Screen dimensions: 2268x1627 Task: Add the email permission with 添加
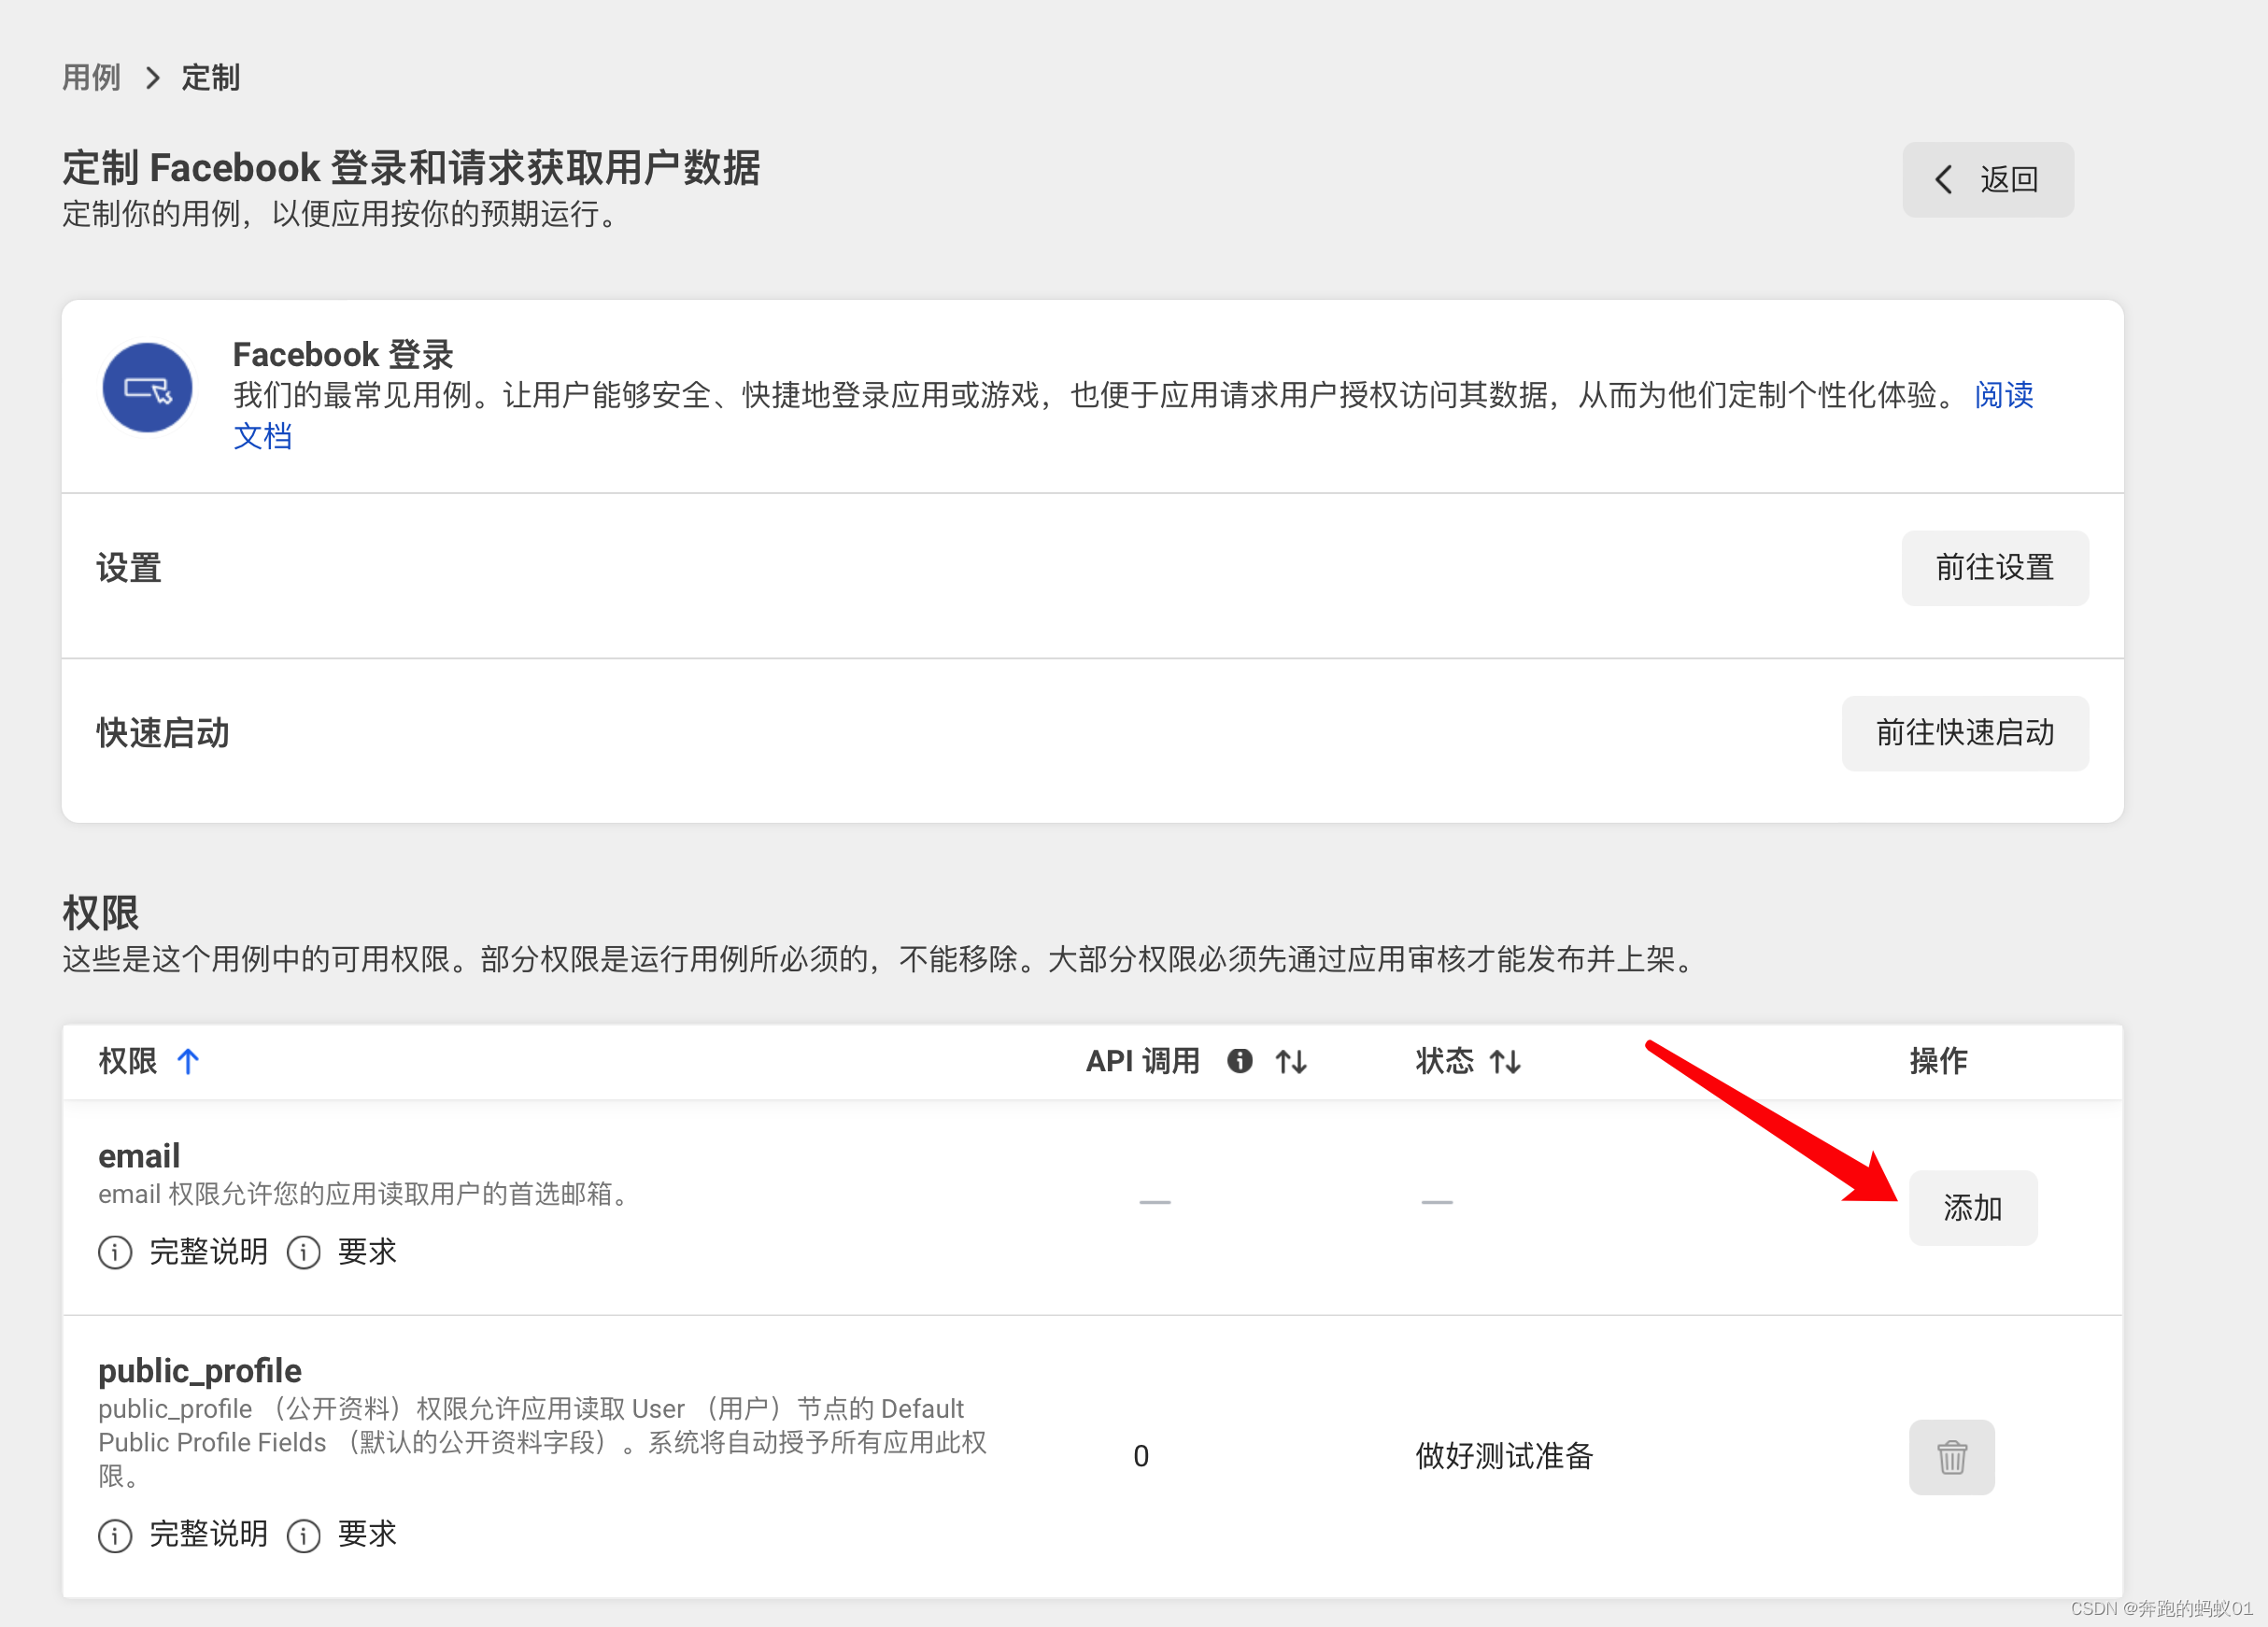[x=1972, y=1208]
